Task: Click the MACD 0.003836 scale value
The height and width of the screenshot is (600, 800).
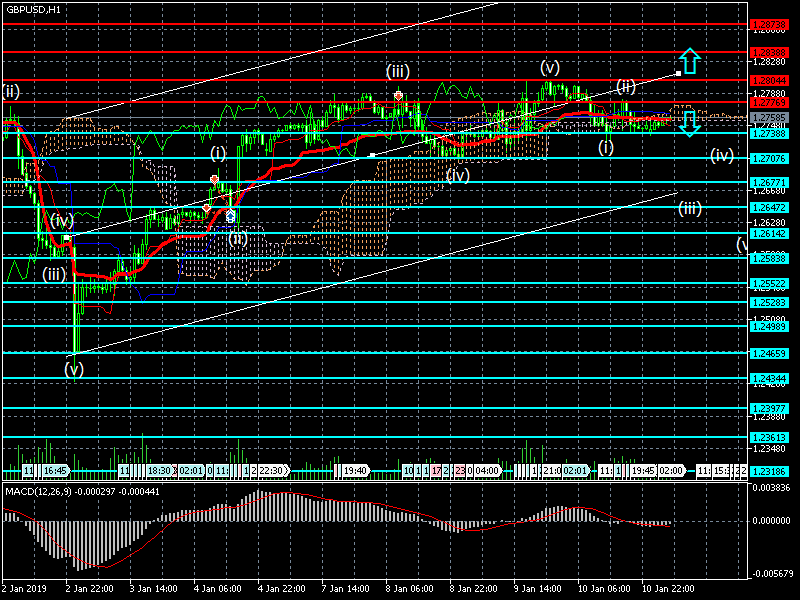Action: pos(771,488)
